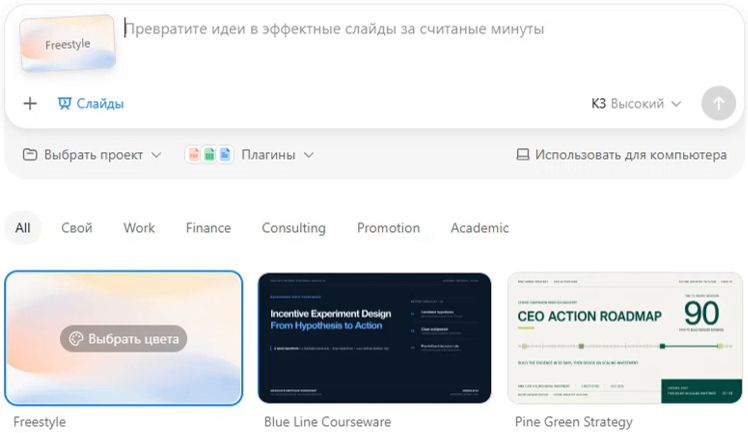This screenshot has width=748, height=433.
Task: Click Использовать для компьютера
Action: 622,155
